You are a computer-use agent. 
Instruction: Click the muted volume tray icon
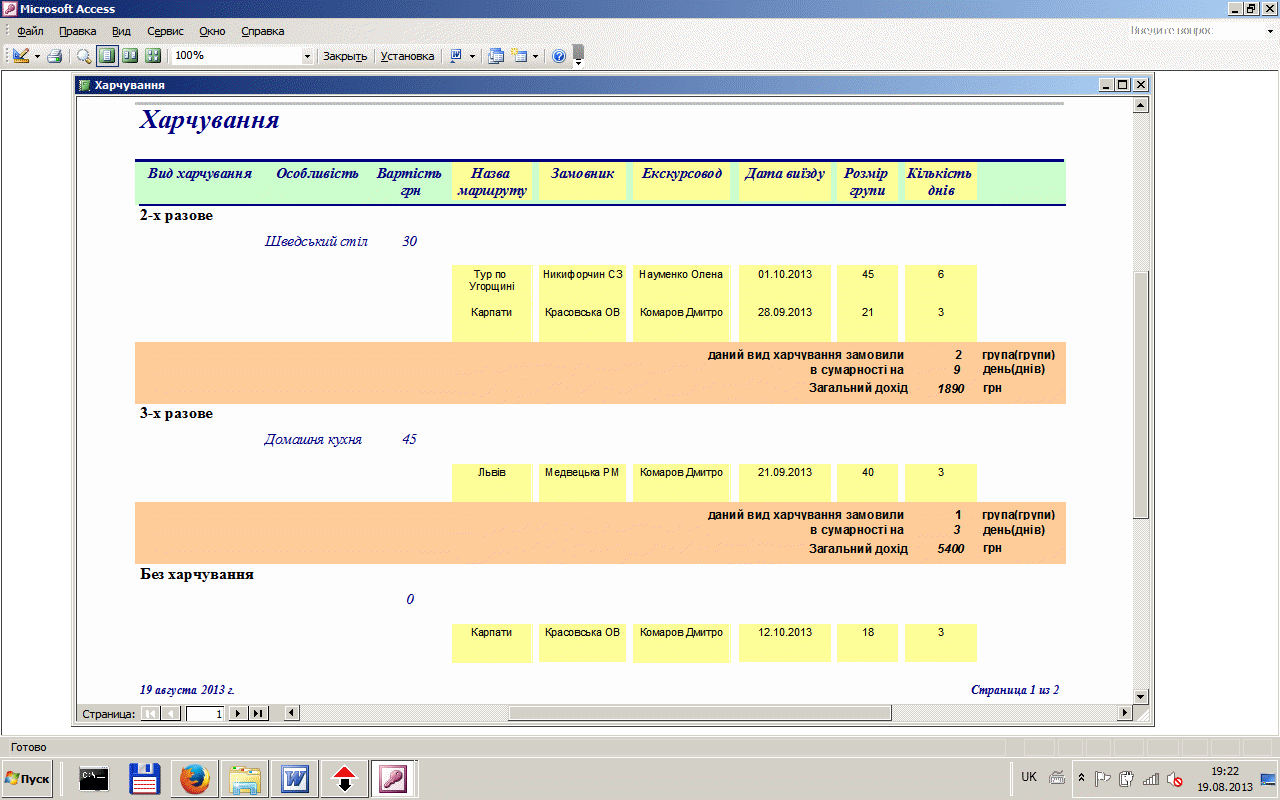[x=1175, y=779]
